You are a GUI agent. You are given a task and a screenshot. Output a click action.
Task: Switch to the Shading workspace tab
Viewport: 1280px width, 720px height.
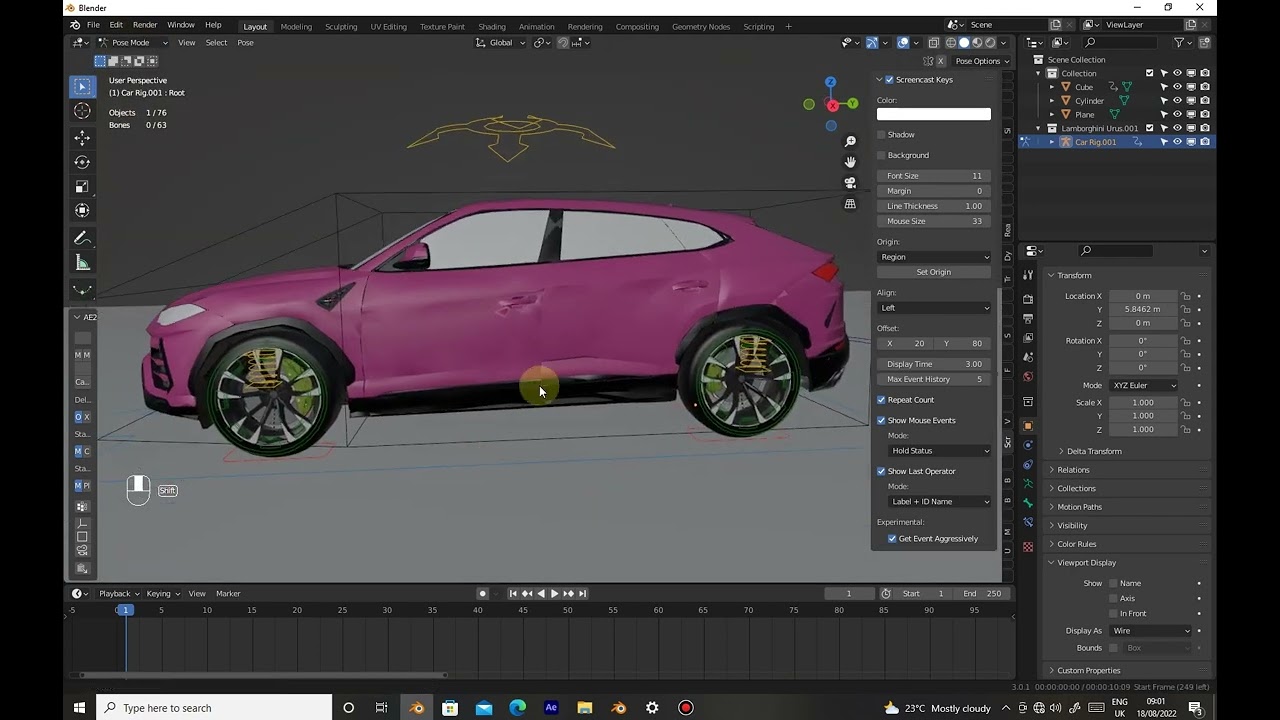pos(491,27)
